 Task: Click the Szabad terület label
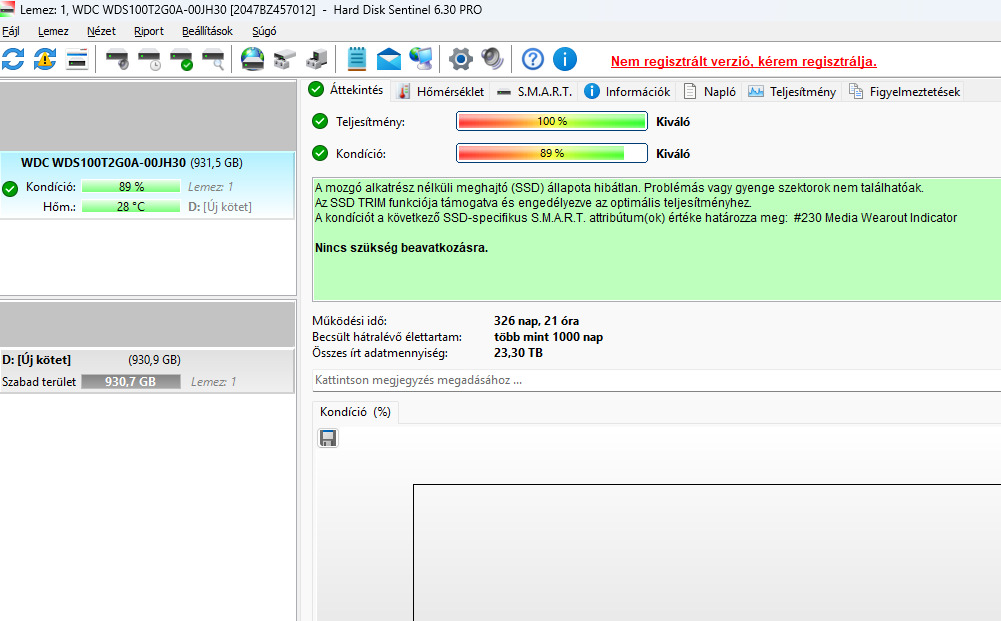pyautogui.click(x=39, y=382)
